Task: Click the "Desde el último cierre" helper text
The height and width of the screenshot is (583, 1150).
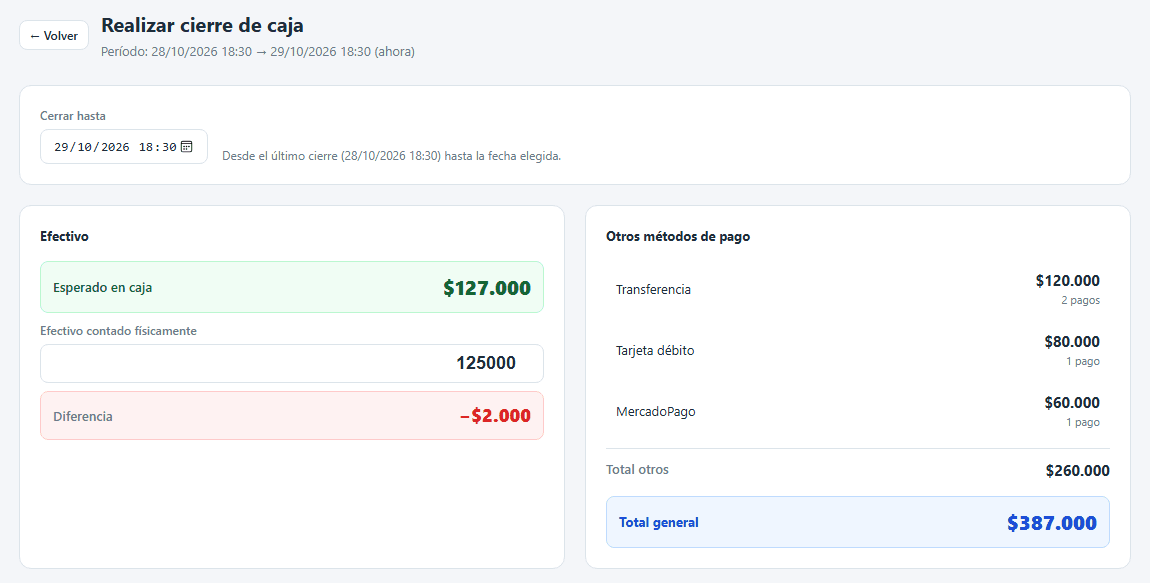Action: click(392, 156)
